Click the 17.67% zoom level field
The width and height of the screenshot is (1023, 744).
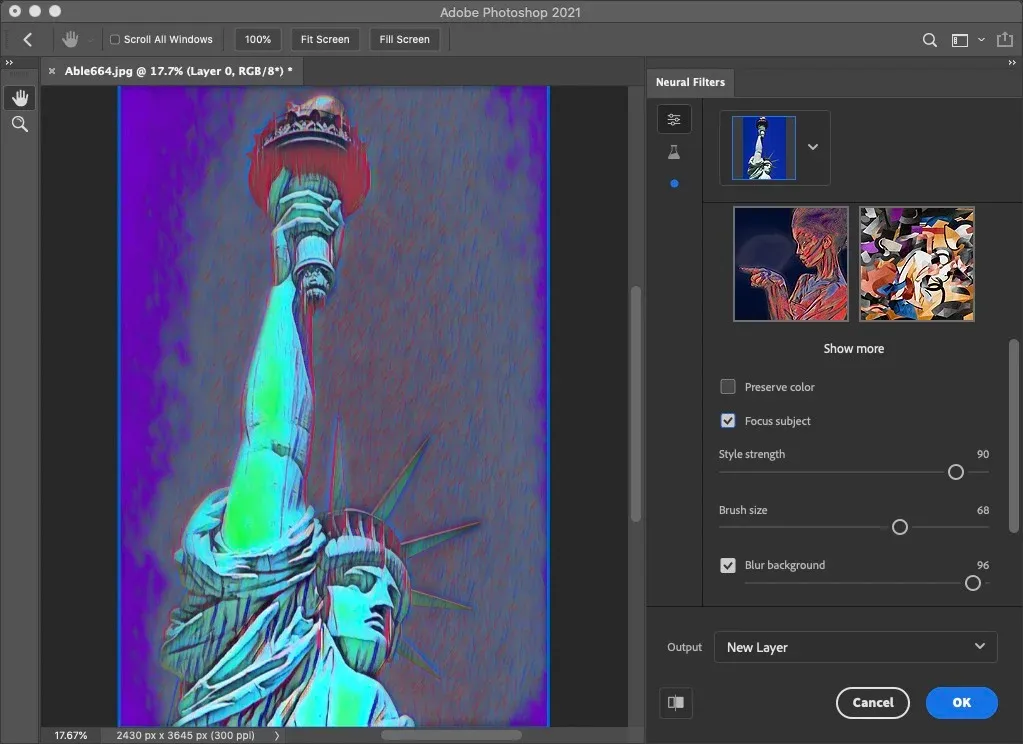coord(70,736)
